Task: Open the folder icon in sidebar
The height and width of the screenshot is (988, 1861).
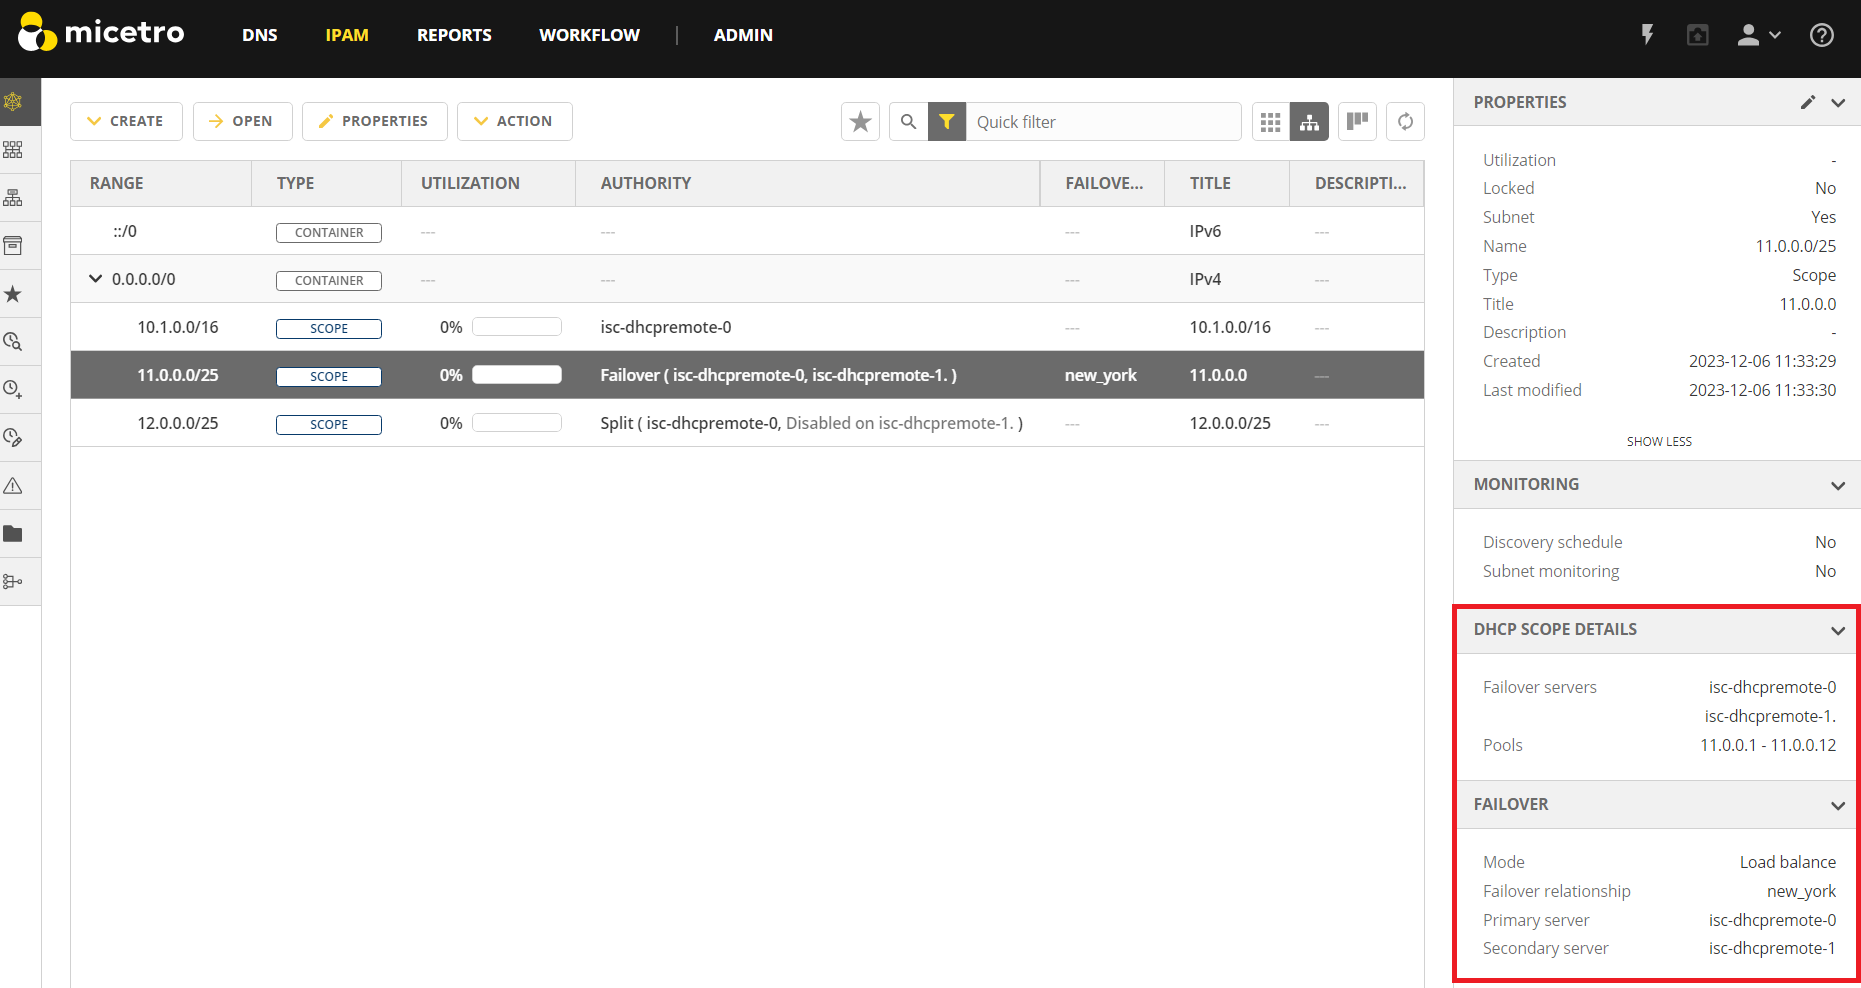Action: [x=13, y=534]
